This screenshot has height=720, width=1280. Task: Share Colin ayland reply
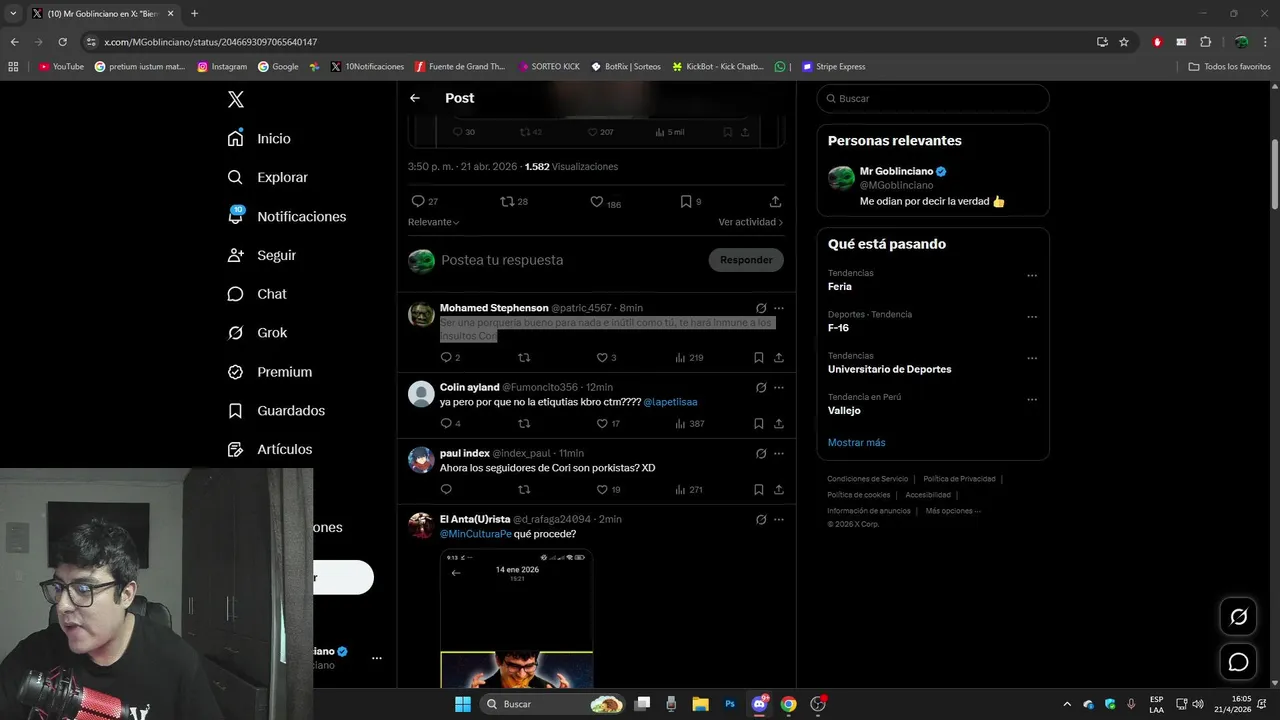point(779,424)
